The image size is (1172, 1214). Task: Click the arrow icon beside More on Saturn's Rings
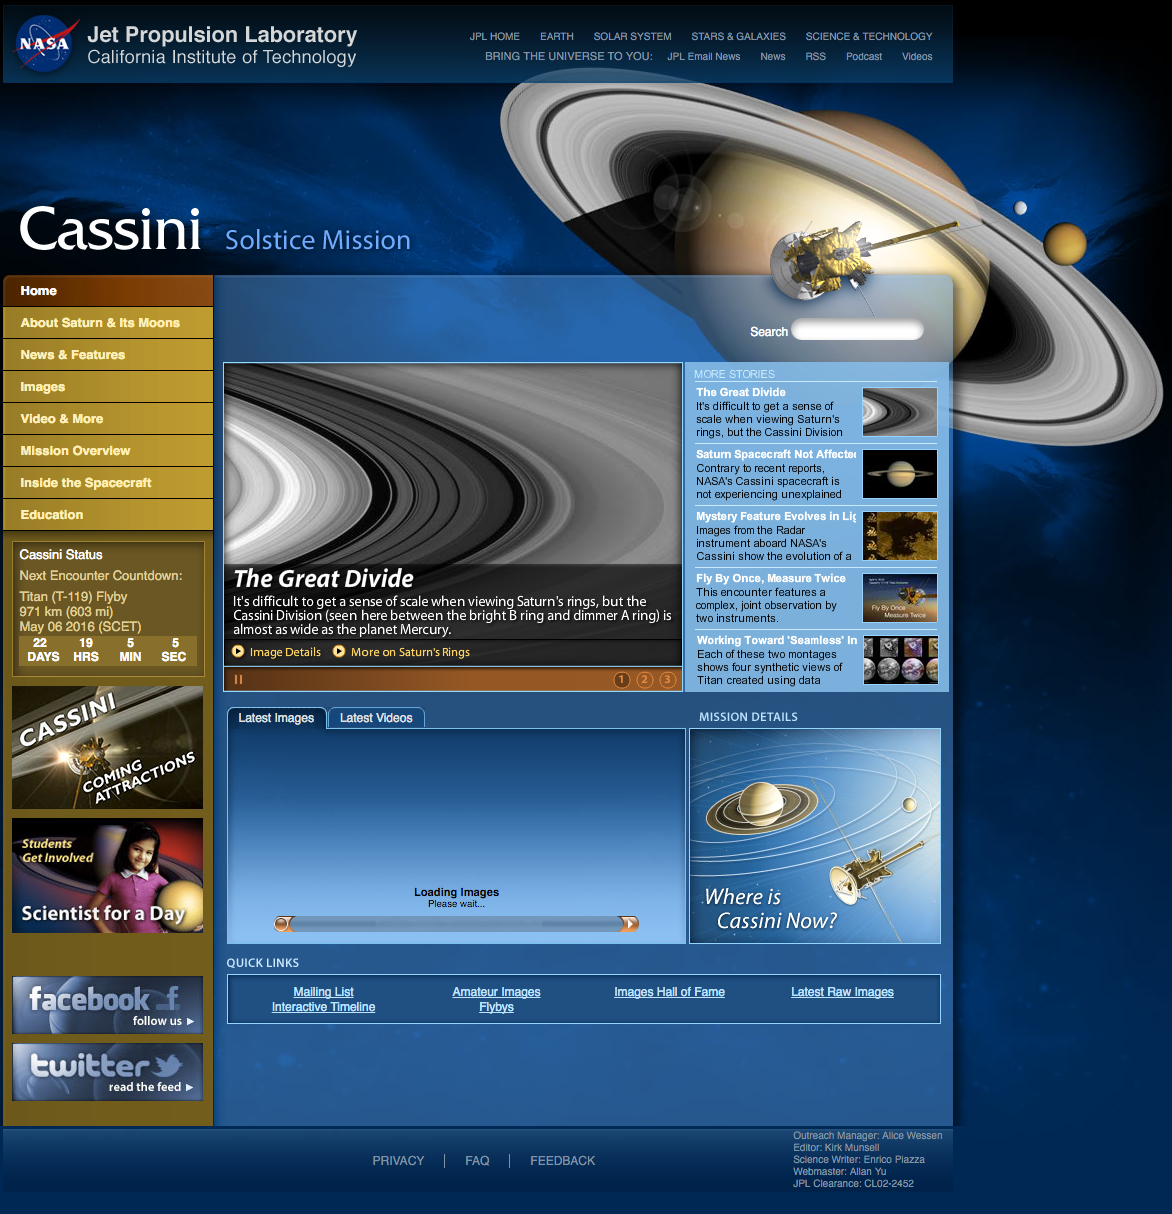339,652
